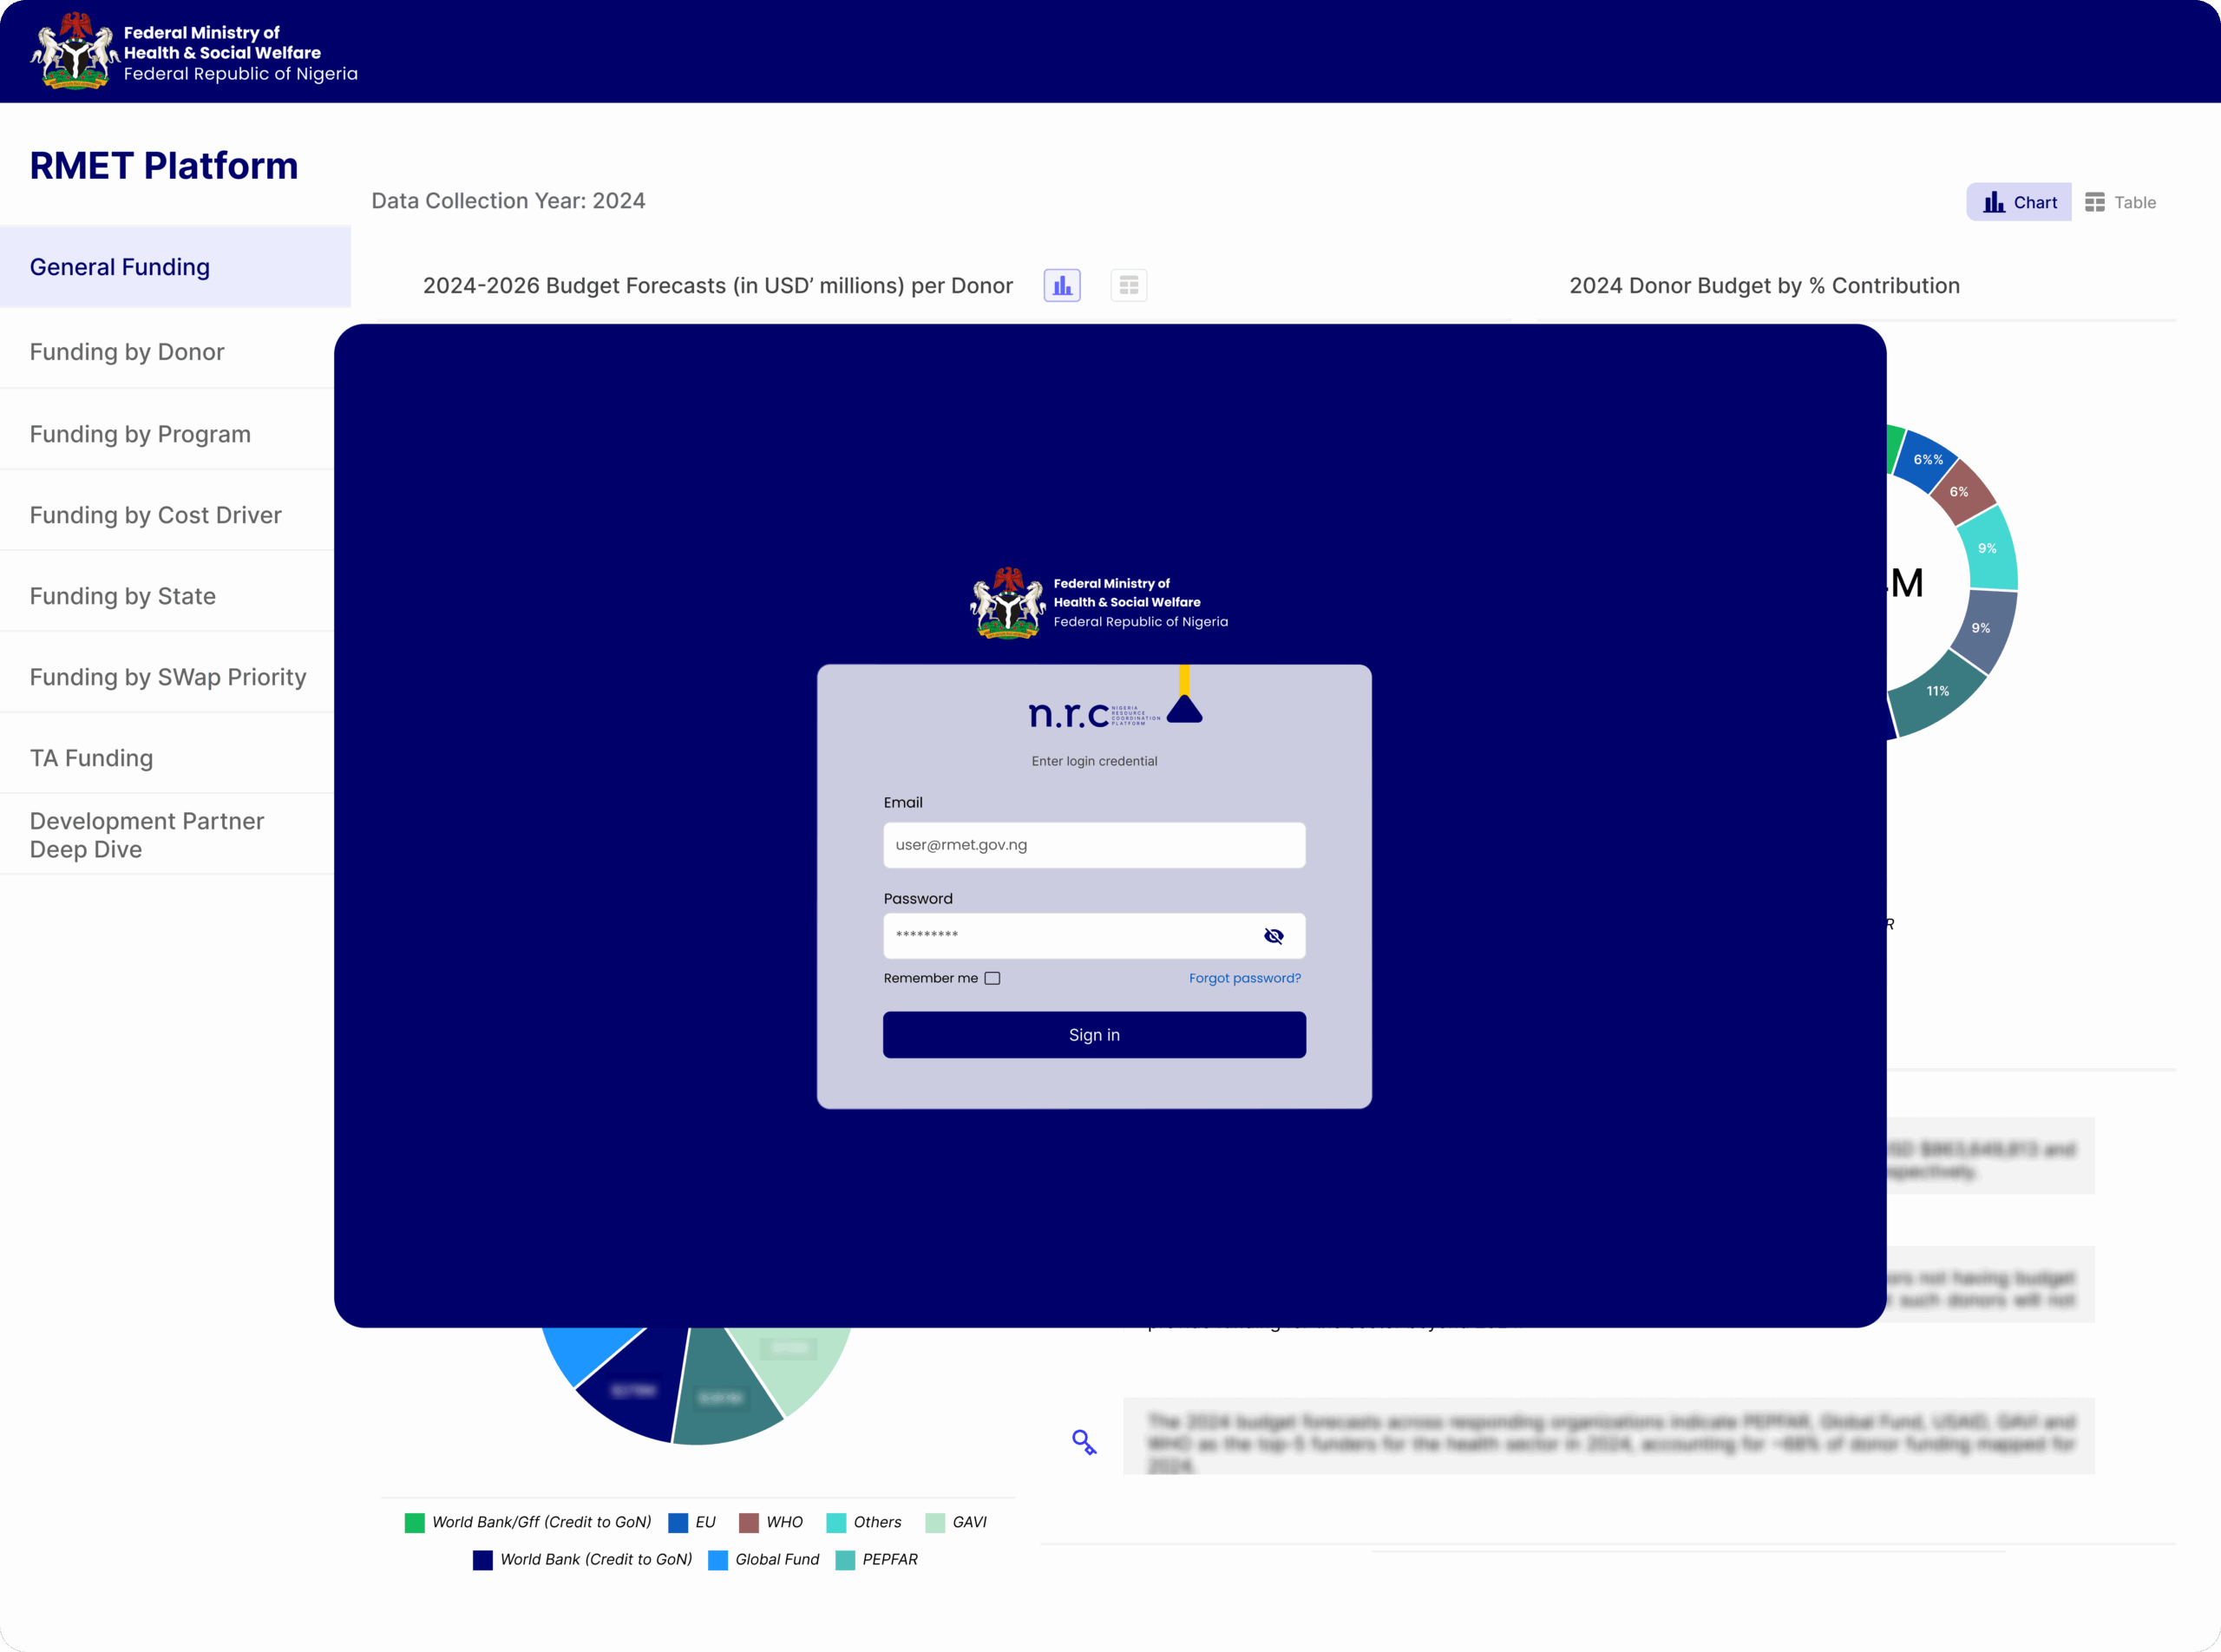
Task: Switch to Table view at top right
Action: 2120,203
